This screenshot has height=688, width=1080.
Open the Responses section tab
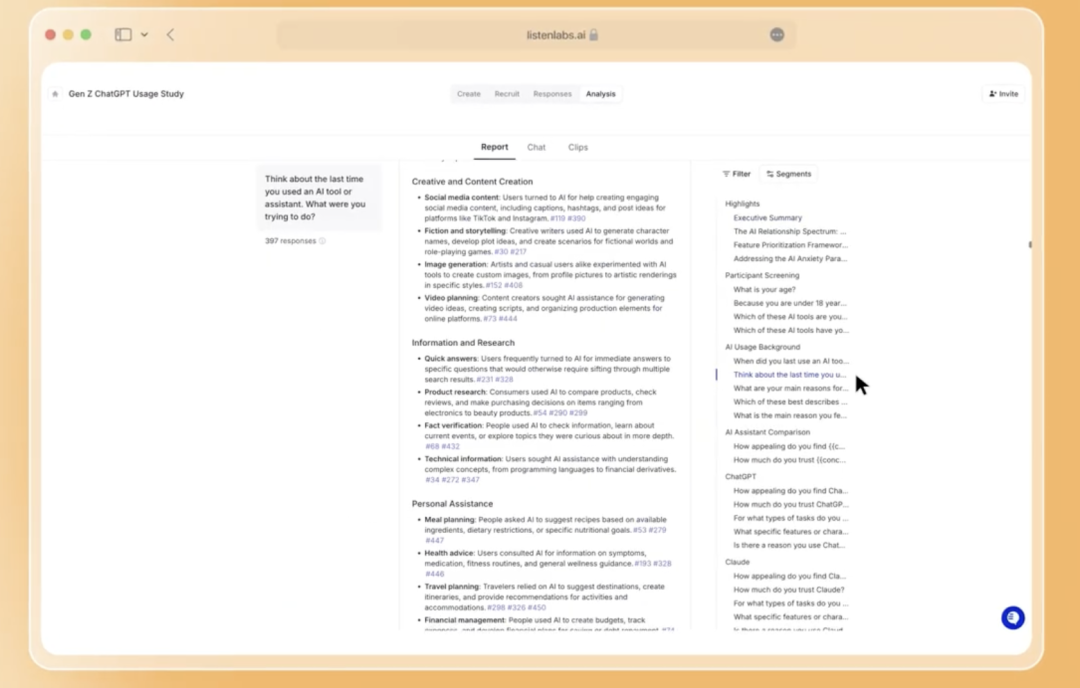coord(552,94)
